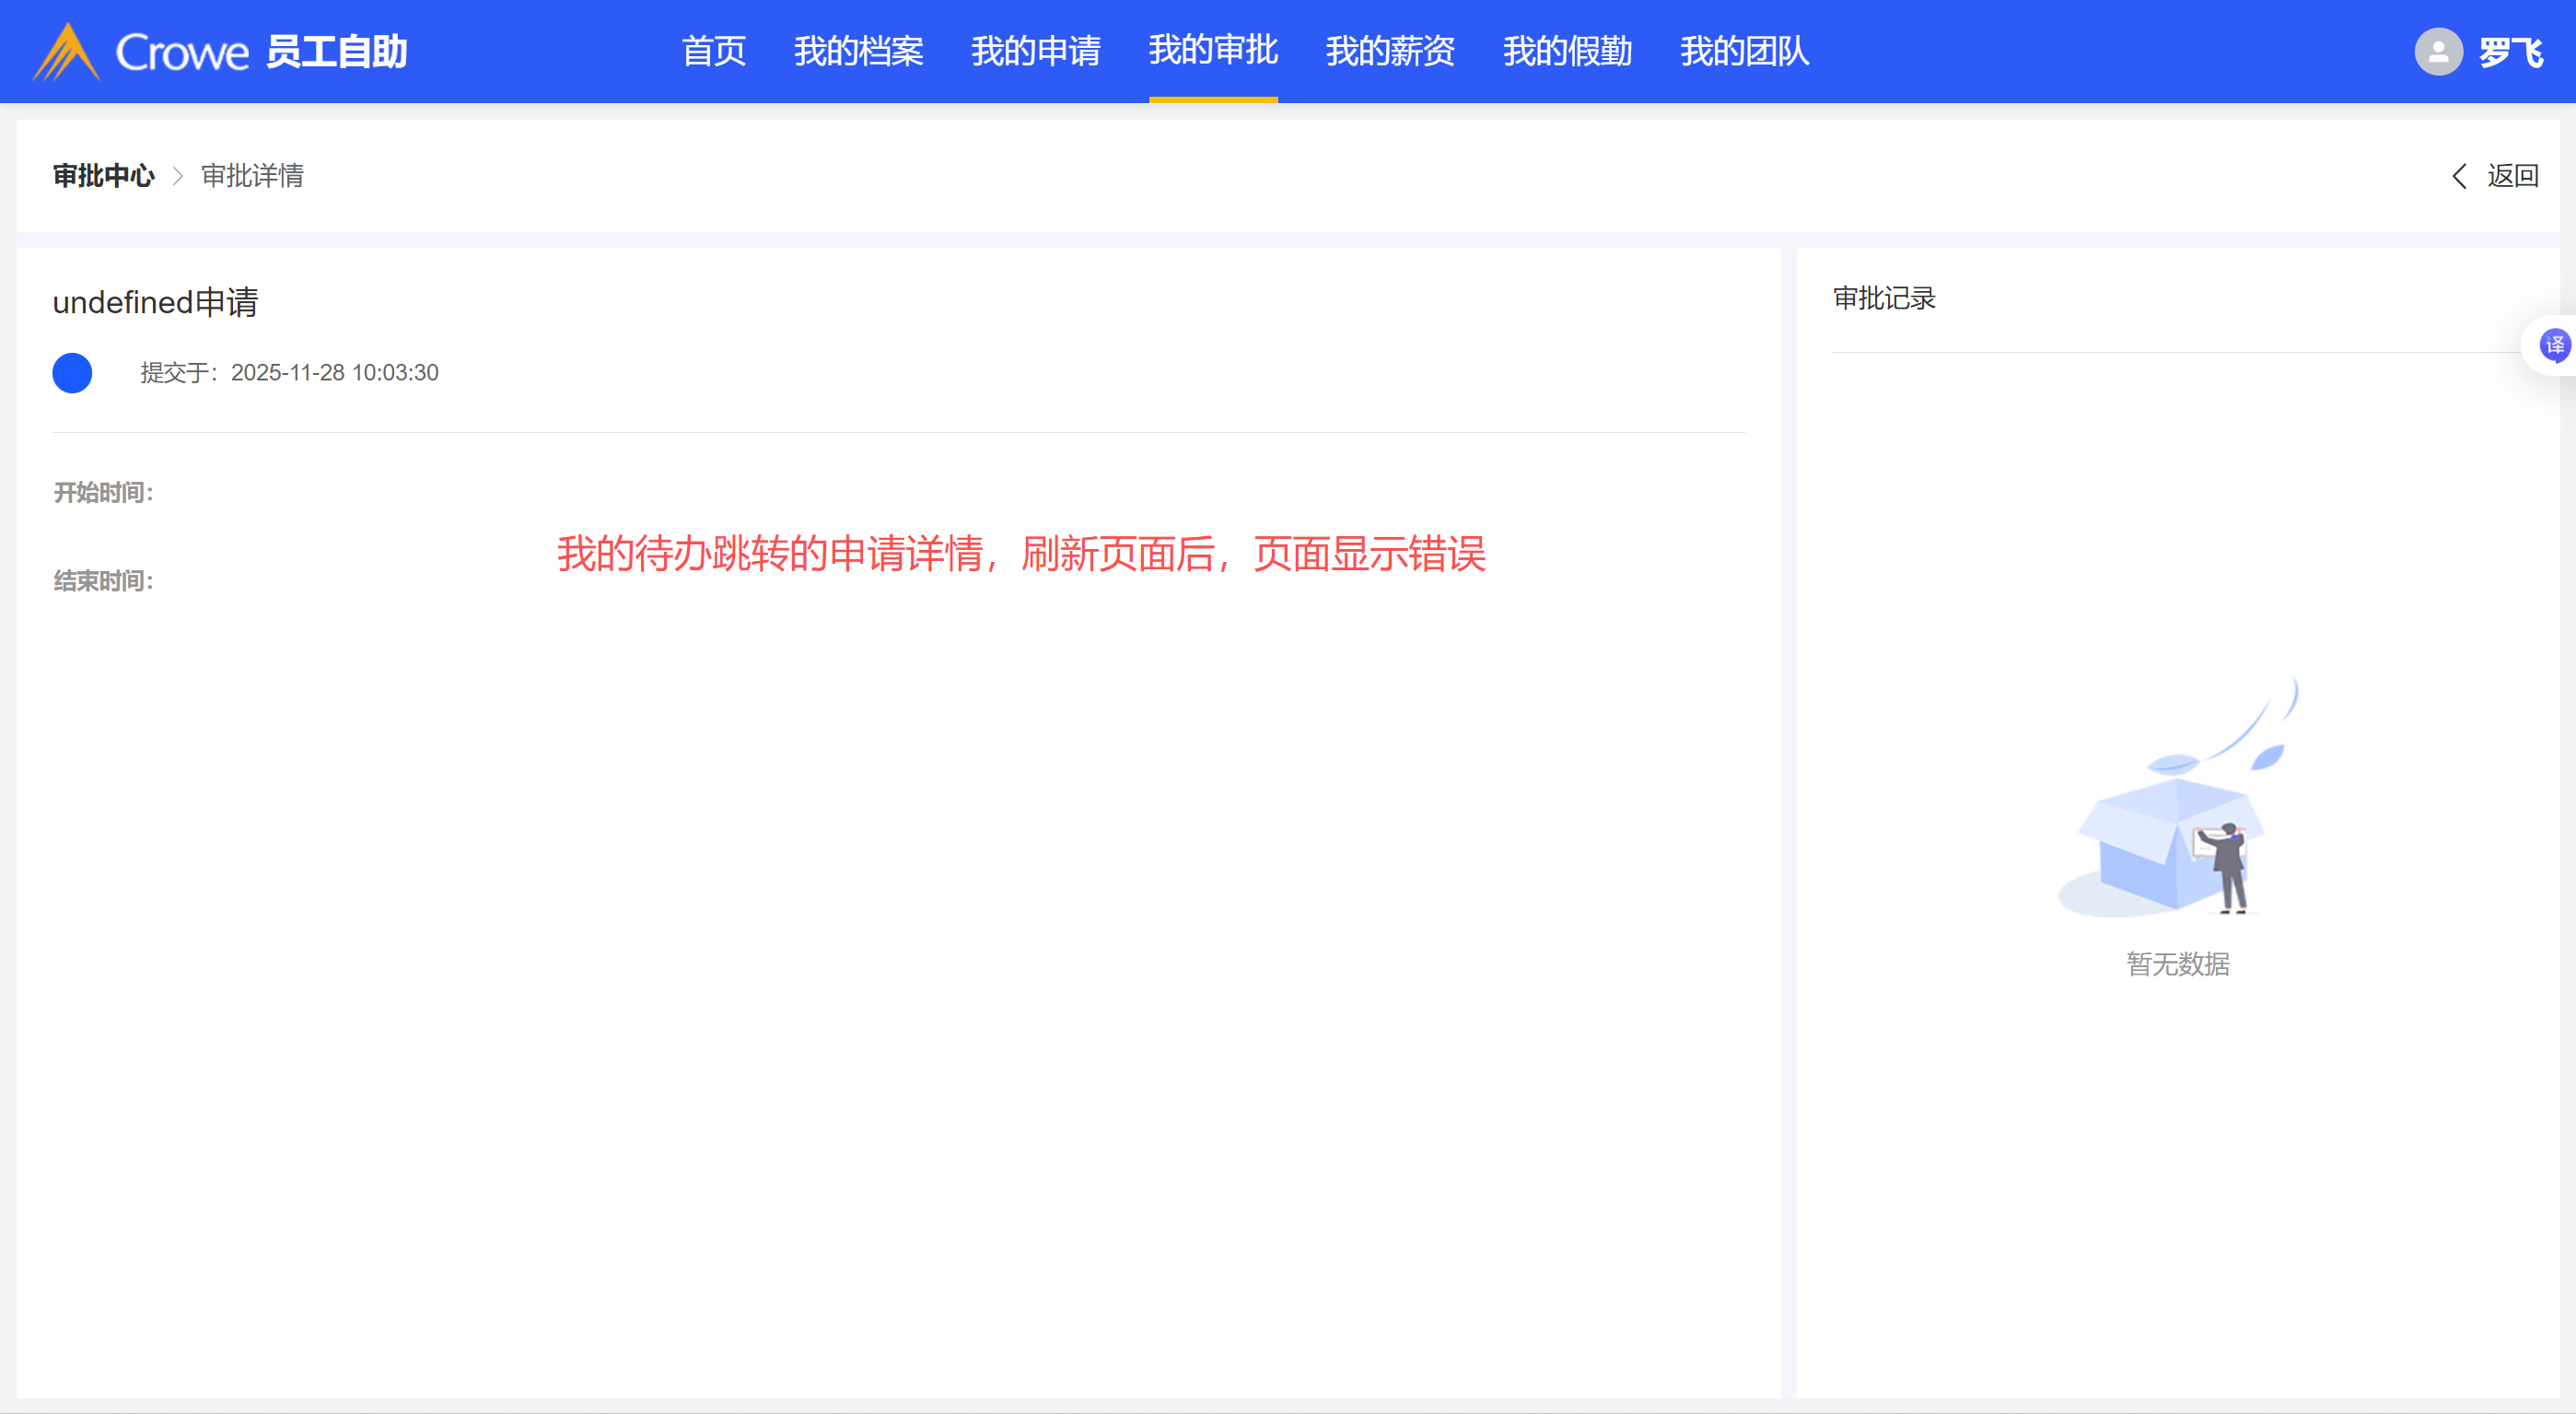This screenshot has height=1414, width=2576.
Task: Click the Crowe logo icon
Action: click(66, 52)
